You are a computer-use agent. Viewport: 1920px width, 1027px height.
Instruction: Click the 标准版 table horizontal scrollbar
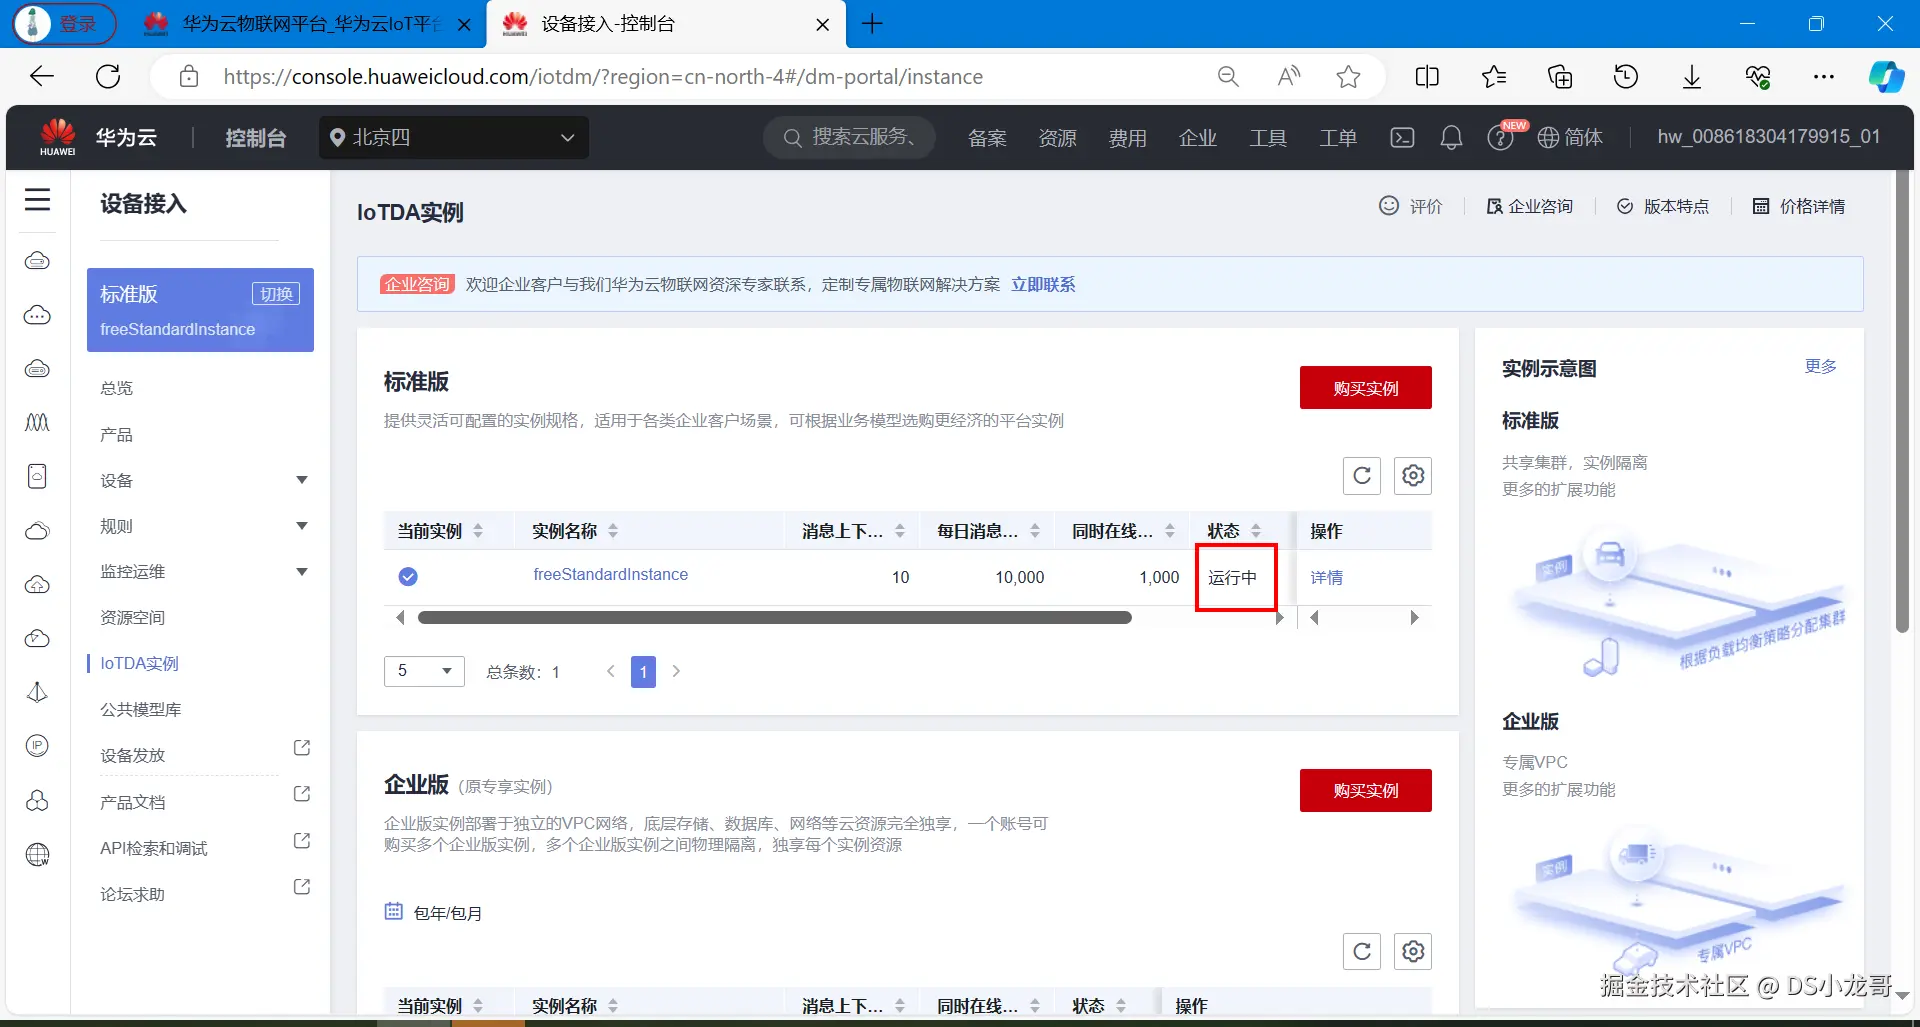(775, 618)
